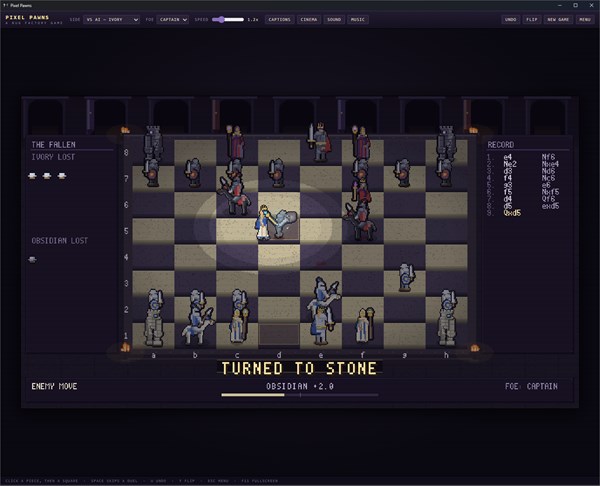The width and height of the screenshot is (600, 486).
Task: Click the 'TURNED TO STONE' caption
Action: click(x=299, y=368)
